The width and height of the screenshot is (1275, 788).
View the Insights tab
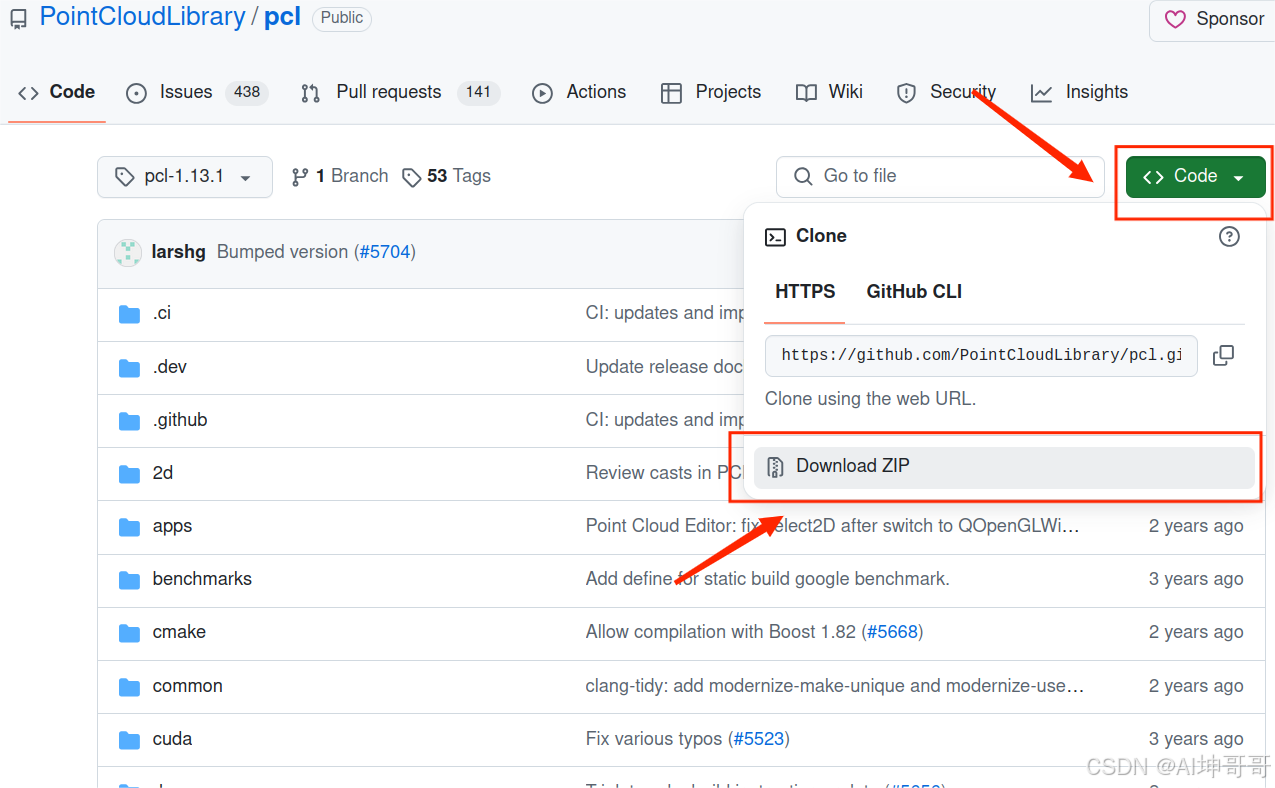[x=1079, y=92]
